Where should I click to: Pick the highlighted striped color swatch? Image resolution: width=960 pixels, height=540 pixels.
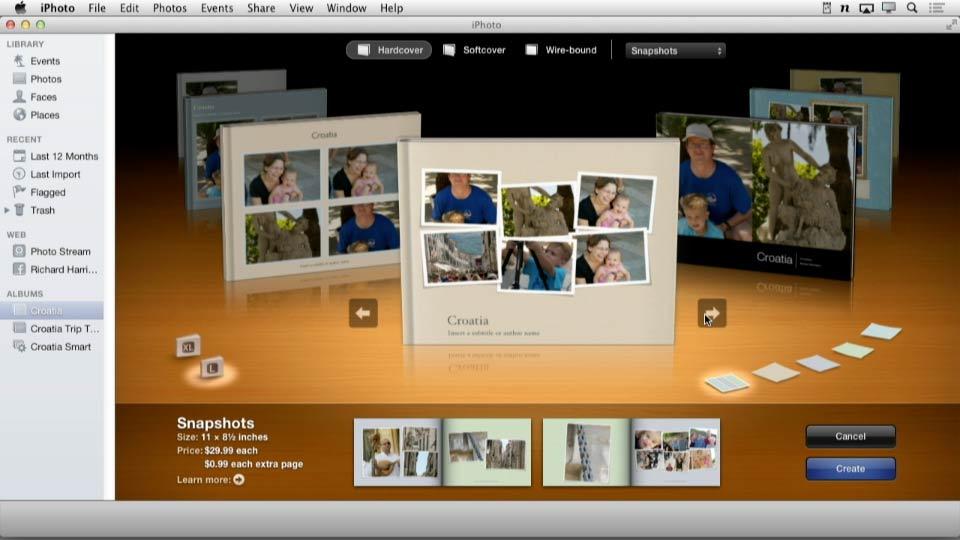click(727, 383)
